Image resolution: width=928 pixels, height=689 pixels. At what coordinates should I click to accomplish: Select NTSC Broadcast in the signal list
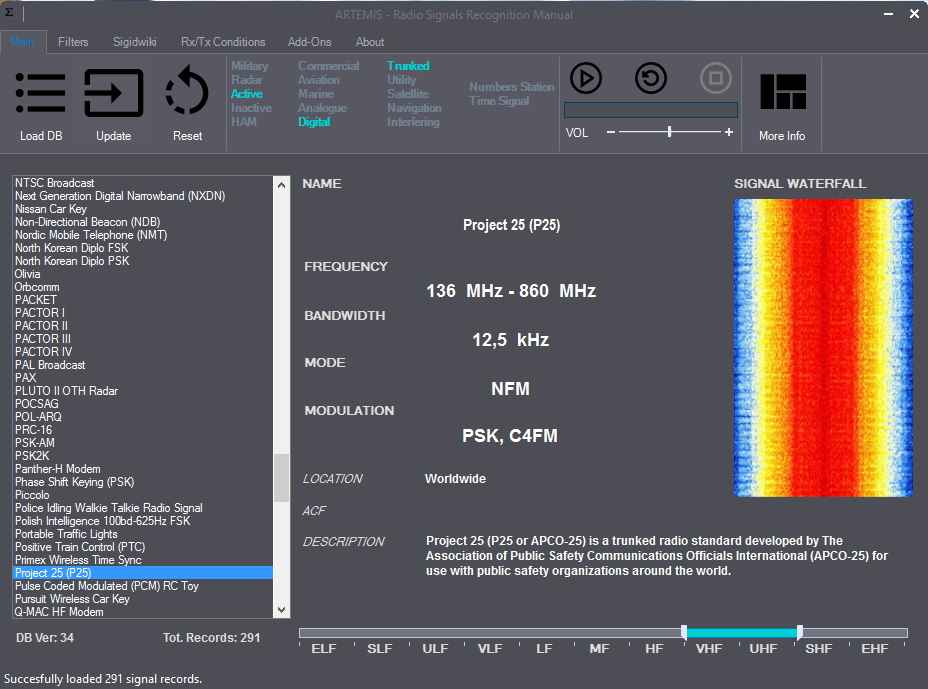click(x=143, y=183)
